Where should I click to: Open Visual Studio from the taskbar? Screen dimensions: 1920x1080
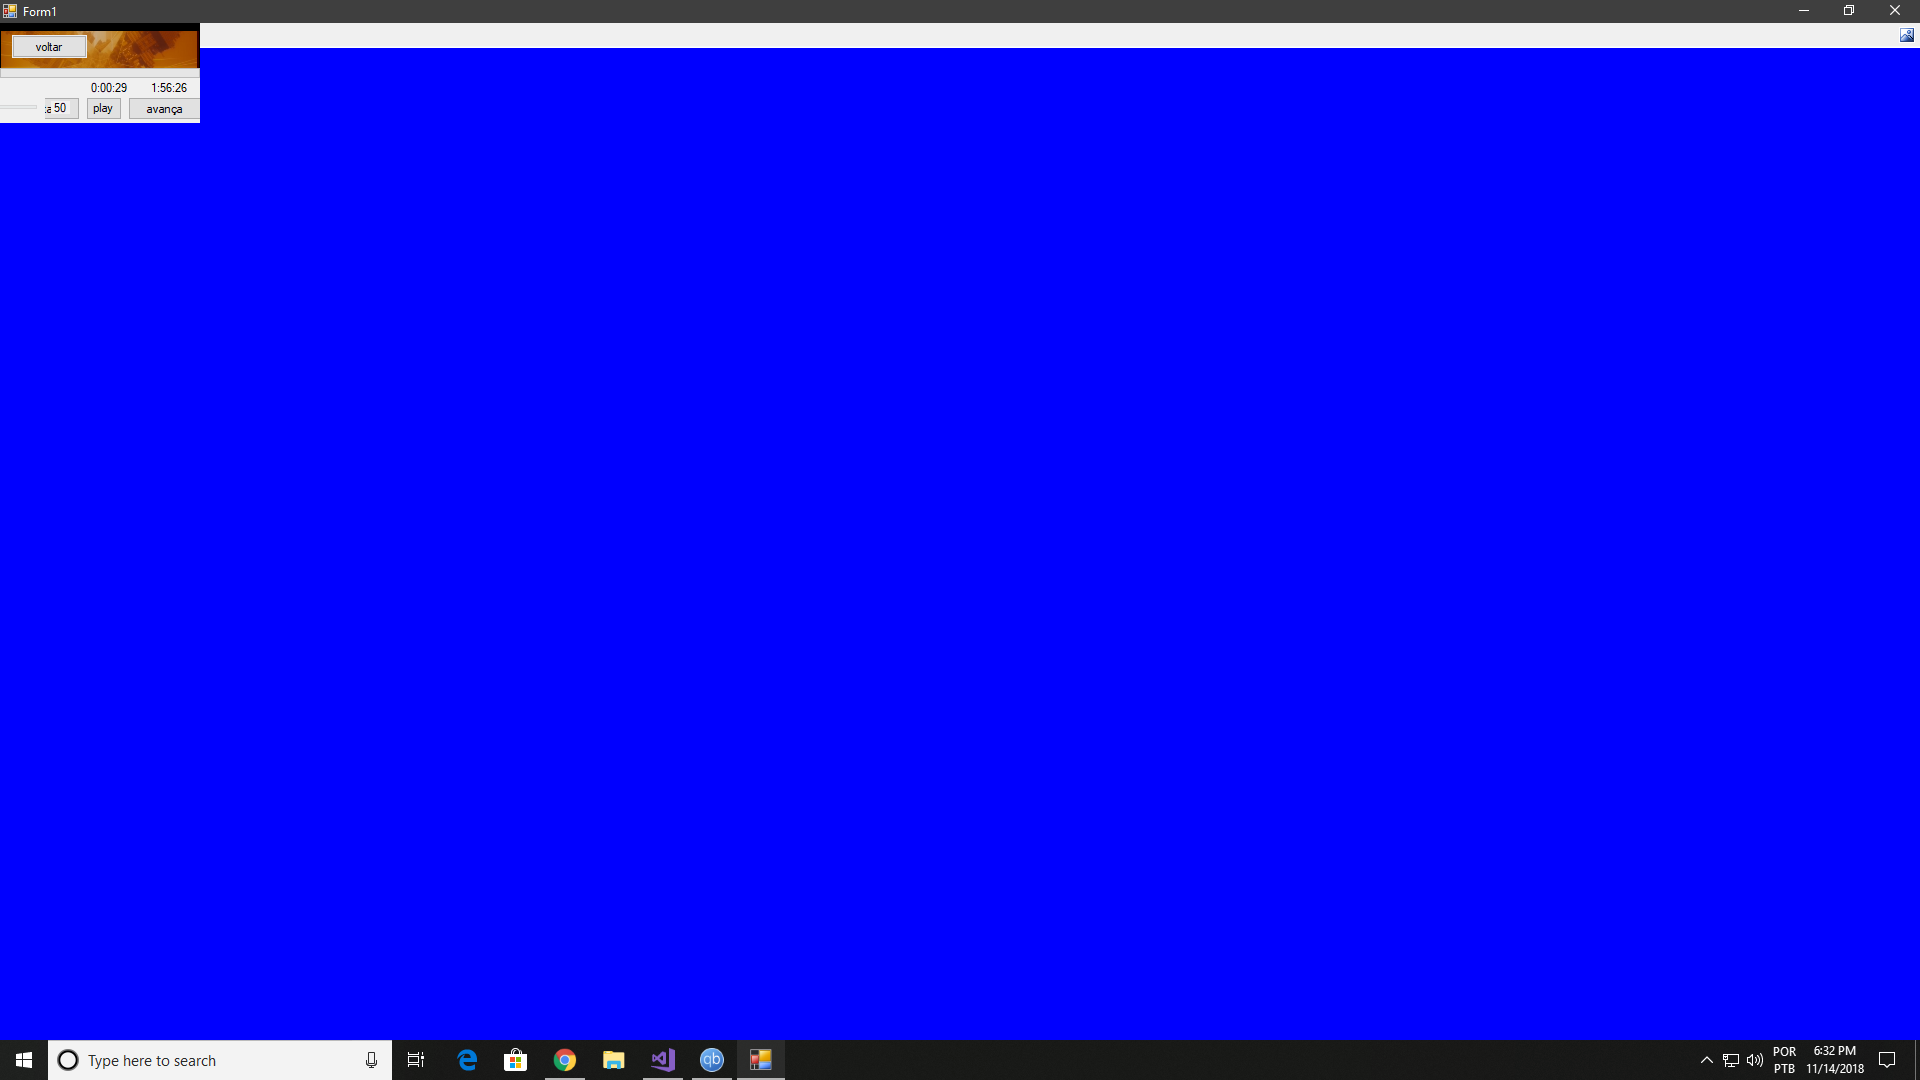662,1060
